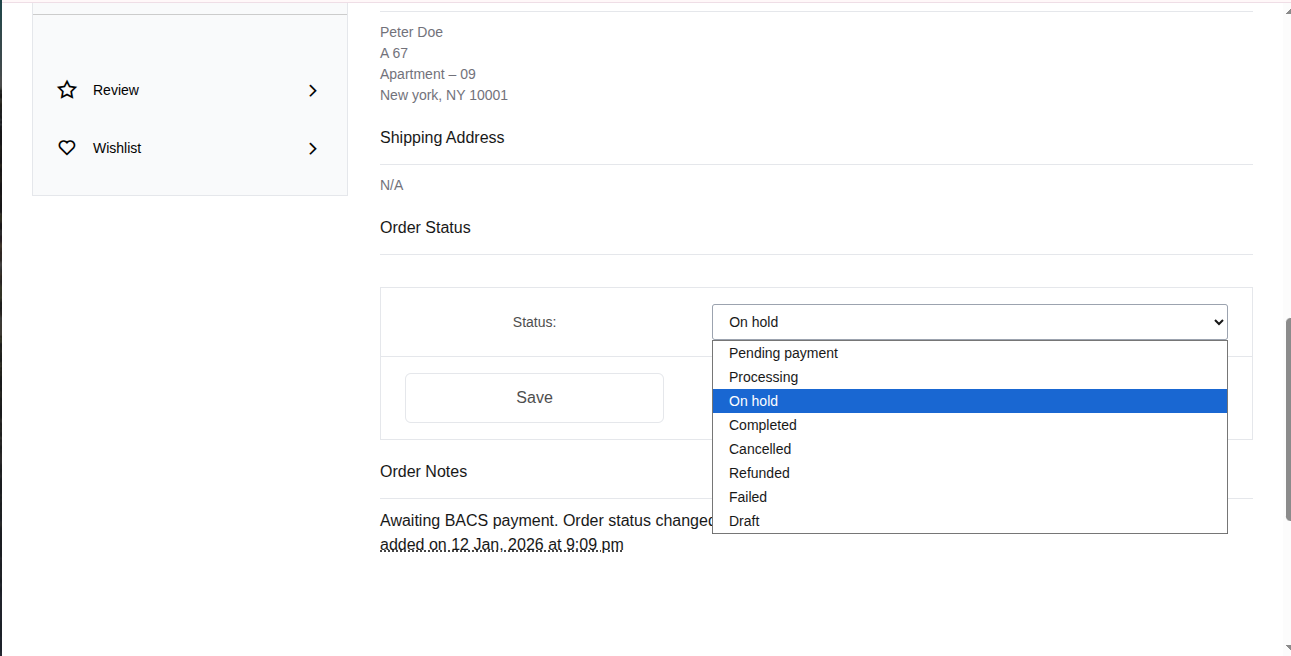Image resolution: width=1291 pixels, height=656 pixels.
Task: Keep On hold as the selected status
Action: click(753, 401)
